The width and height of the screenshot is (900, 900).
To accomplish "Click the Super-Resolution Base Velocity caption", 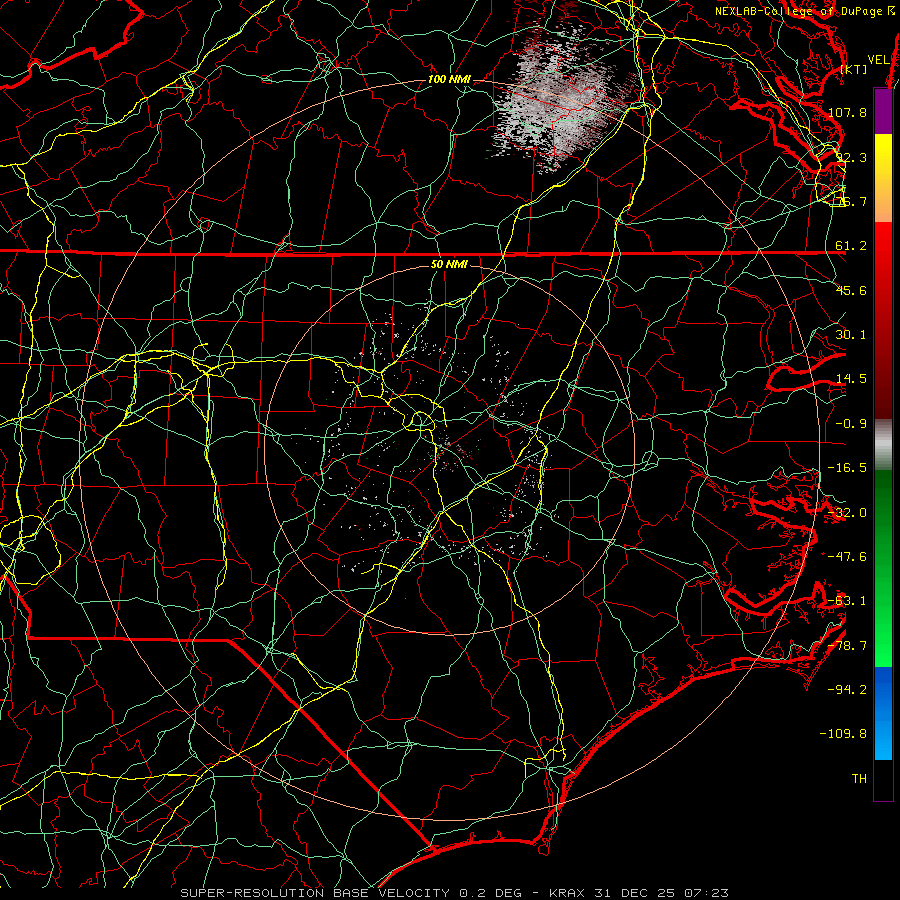I will point(454,893).
